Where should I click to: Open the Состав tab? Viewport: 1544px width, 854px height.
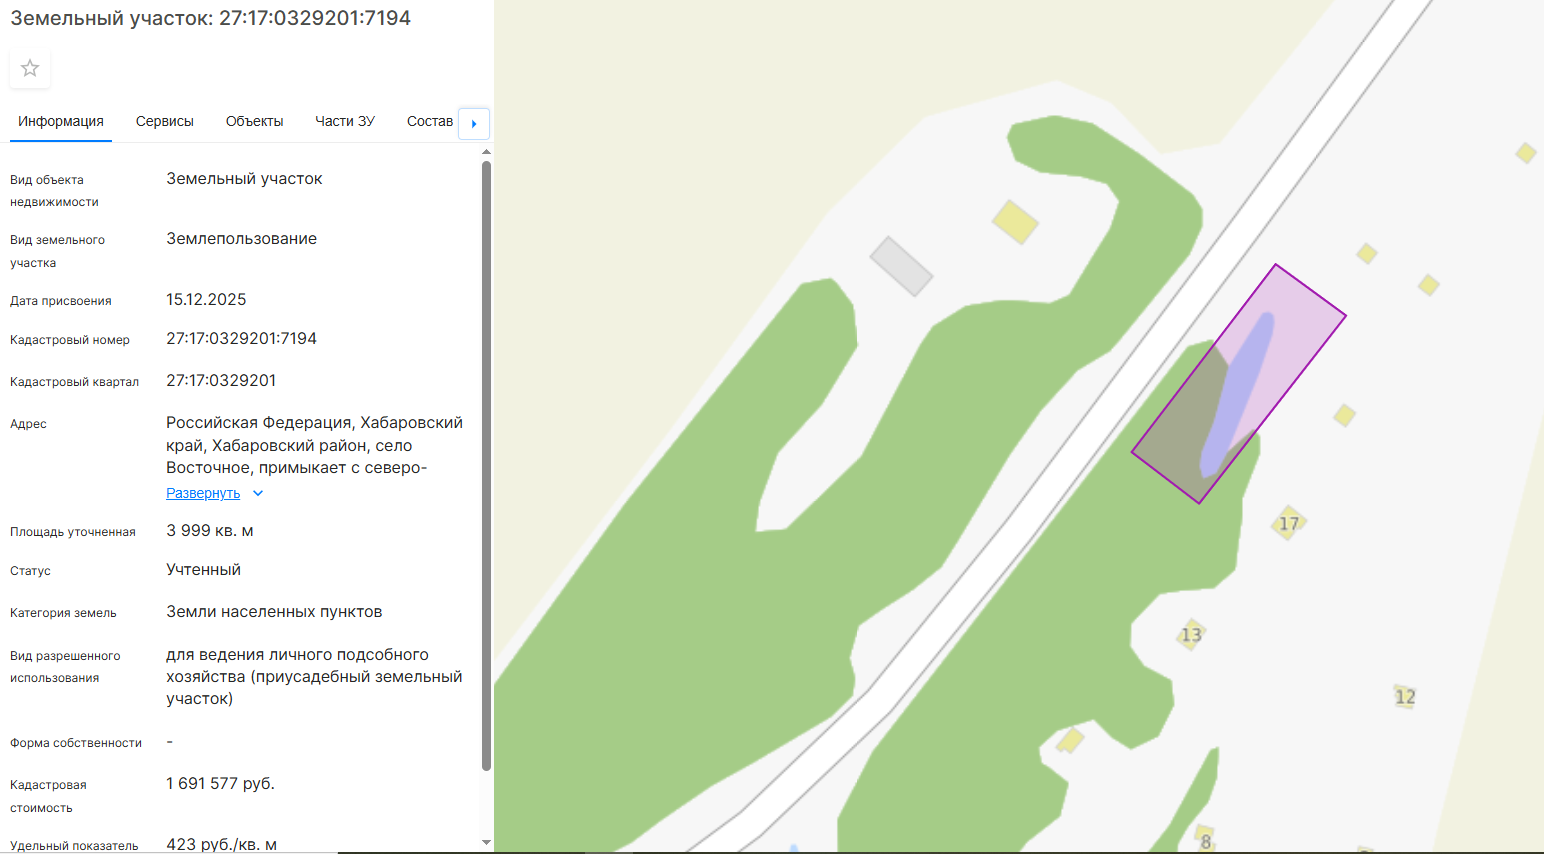click(x=430, y=121)
